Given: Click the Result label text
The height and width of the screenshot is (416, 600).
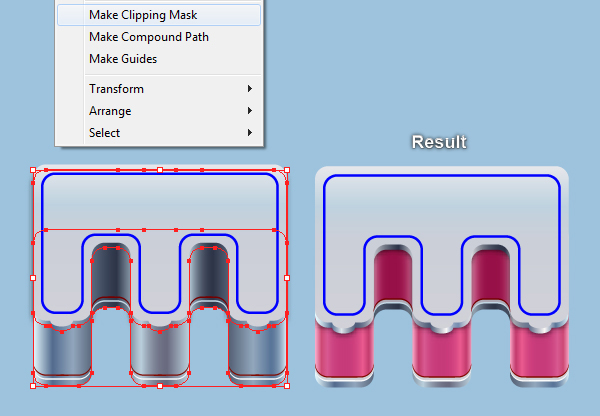Looking at the screenshot, I should click(x=439, y=142).
